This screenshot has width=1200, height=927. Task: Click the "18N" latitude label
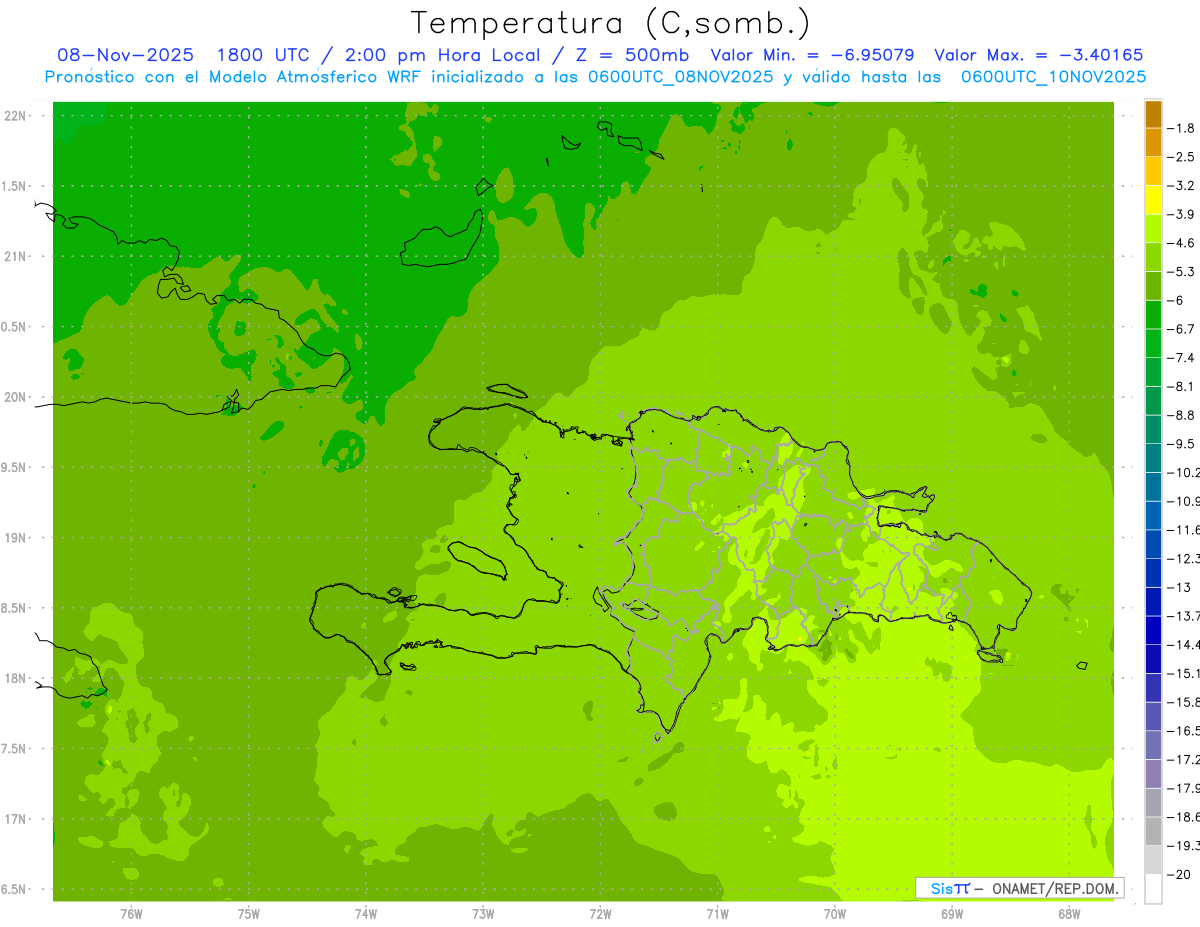(16, 679)
